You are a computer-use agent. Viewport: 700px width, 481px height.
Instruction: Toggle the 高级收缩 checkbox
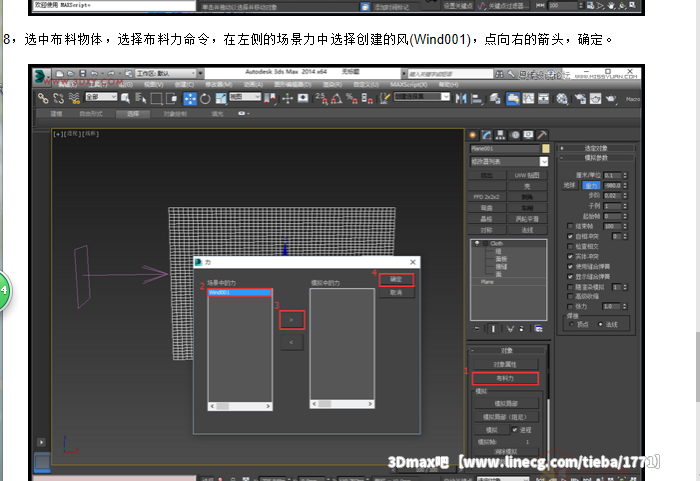click(x=570, y=296)
